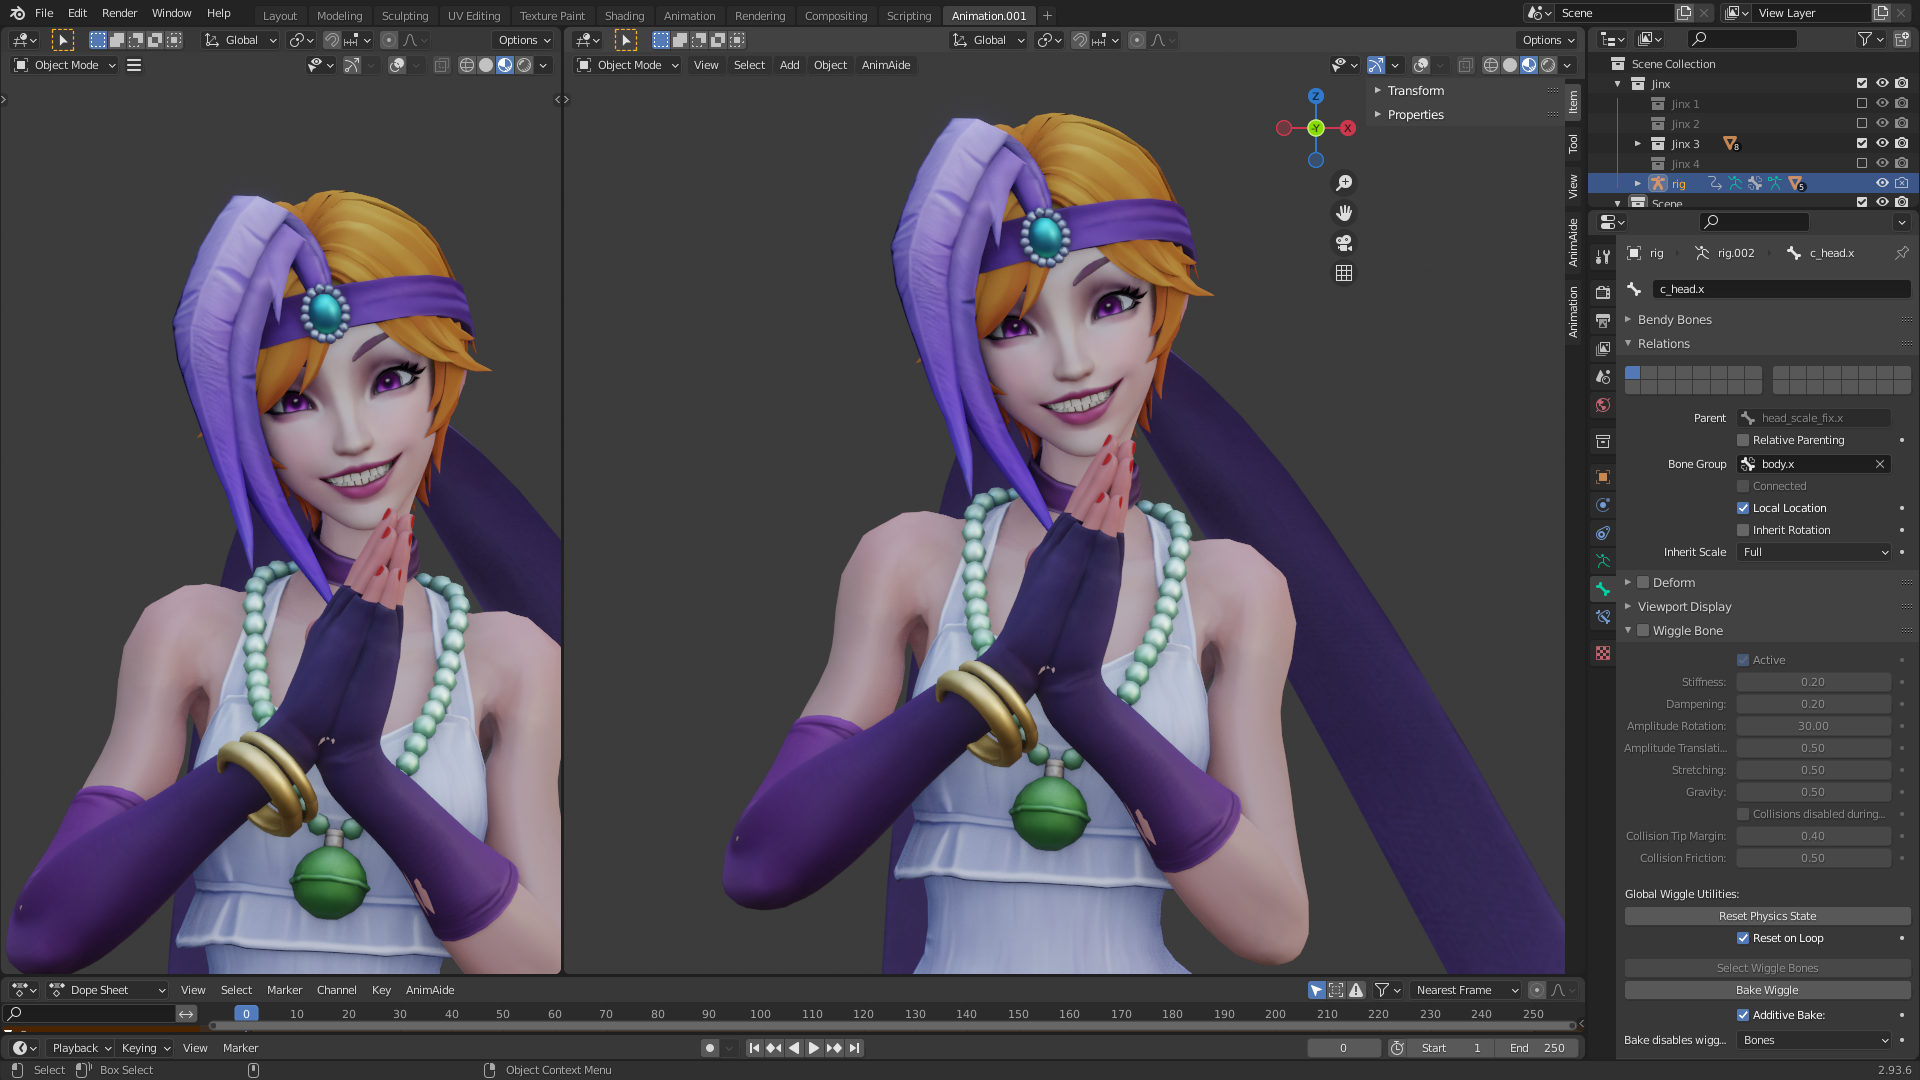Click the zoom magnifier in the viewport
Viewport: 1920px width, 1080px height.
pyautogui.click(x=1344, y=183)
